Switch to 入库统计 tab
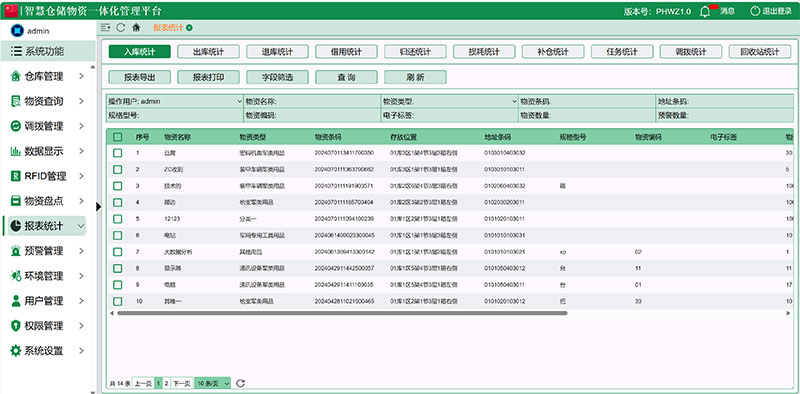This screenshot has width=800, height=394. [x=139, y=52]
